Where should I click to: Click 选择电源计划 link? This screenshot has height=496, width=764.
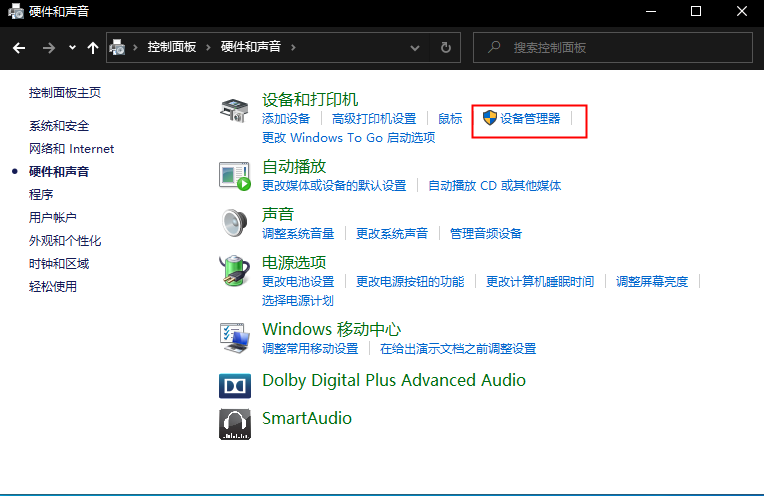(298, 301)
